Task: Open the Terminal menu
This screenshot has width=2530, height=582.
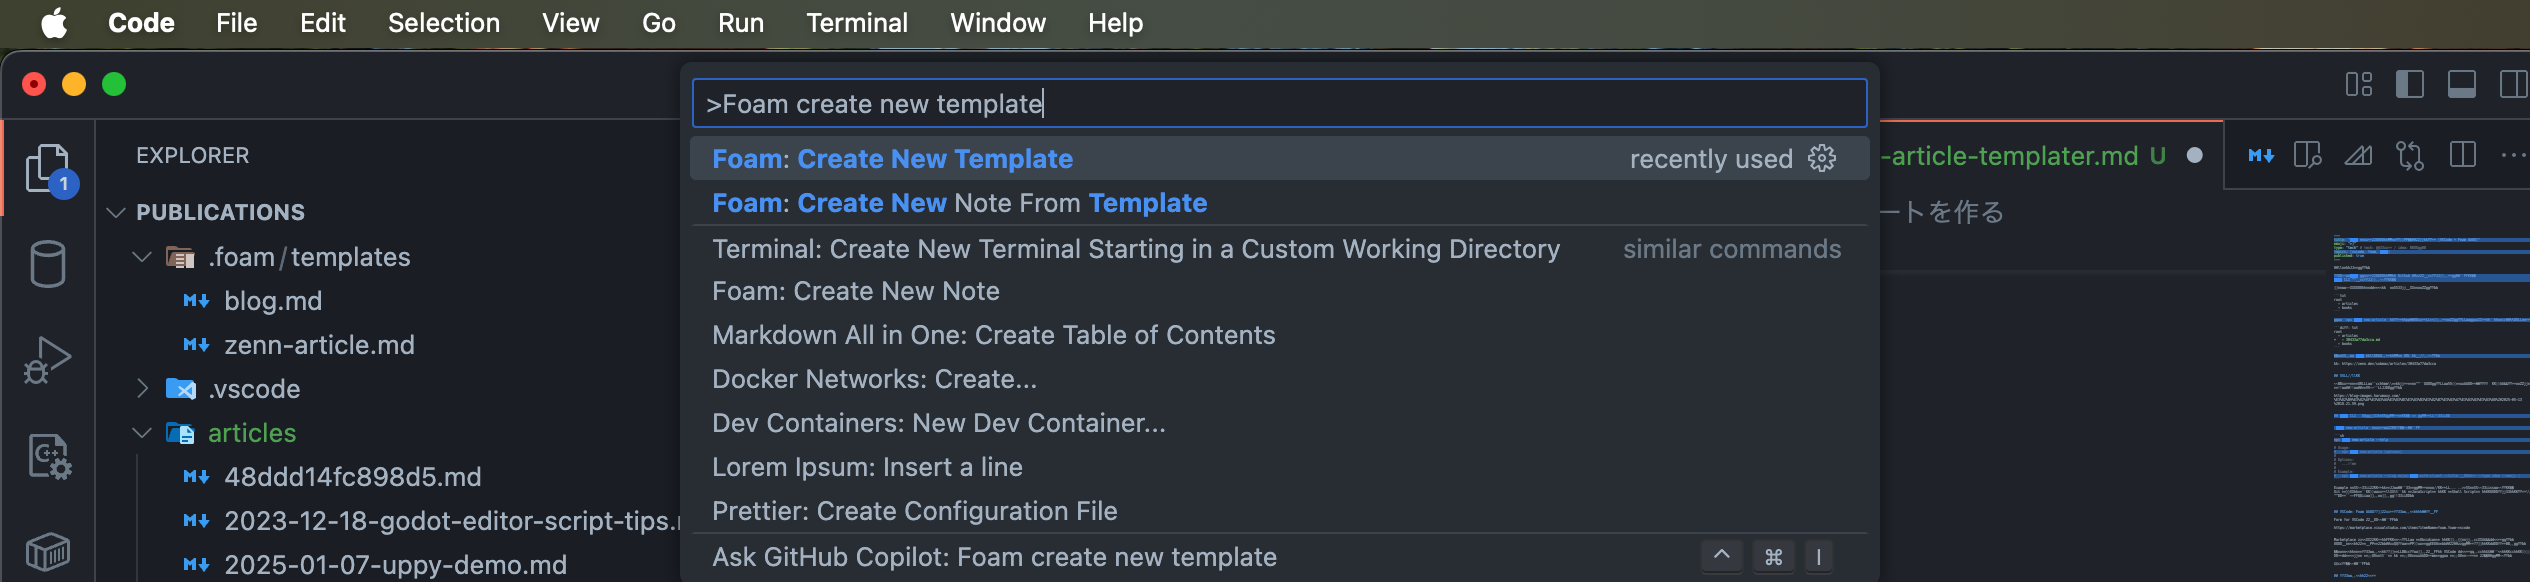Action: [x=857, y=22]
